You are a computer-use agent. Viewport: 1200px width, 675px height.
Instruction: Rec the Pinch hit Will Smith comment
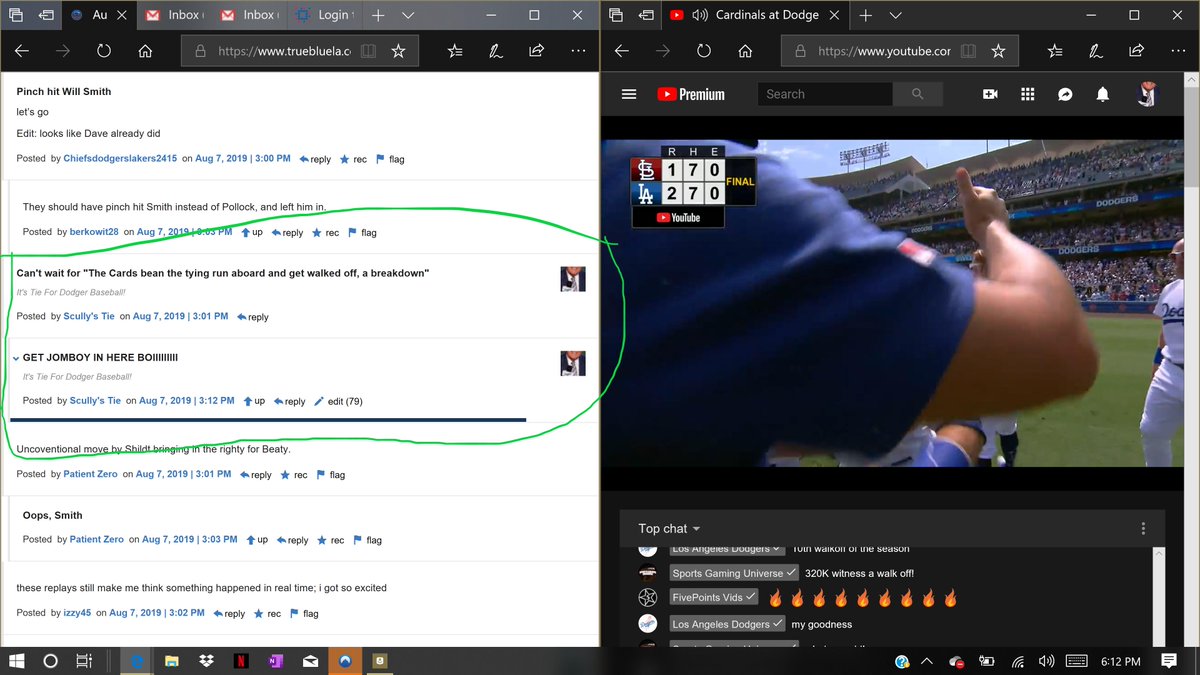353,159
